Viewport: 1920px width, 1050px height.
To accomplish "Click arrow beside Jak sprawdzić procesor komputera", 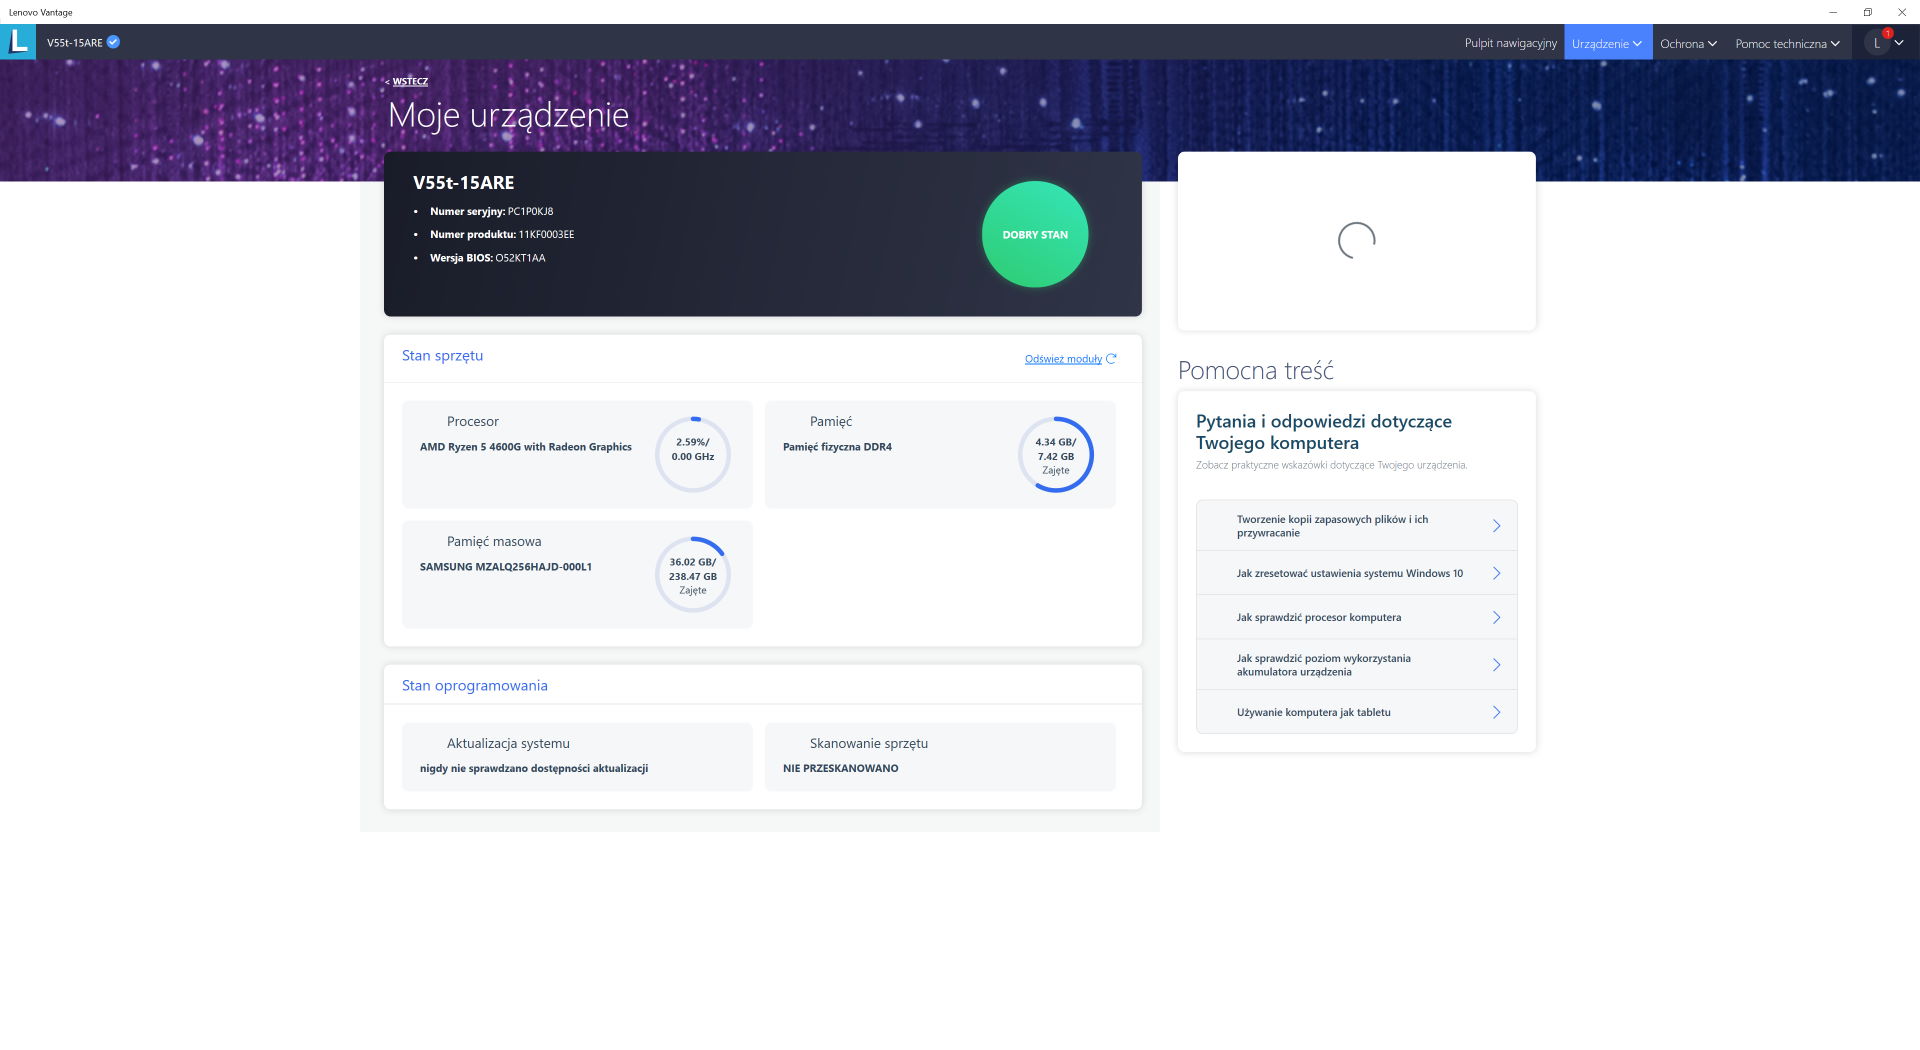I will click(x=1496, y=617).
